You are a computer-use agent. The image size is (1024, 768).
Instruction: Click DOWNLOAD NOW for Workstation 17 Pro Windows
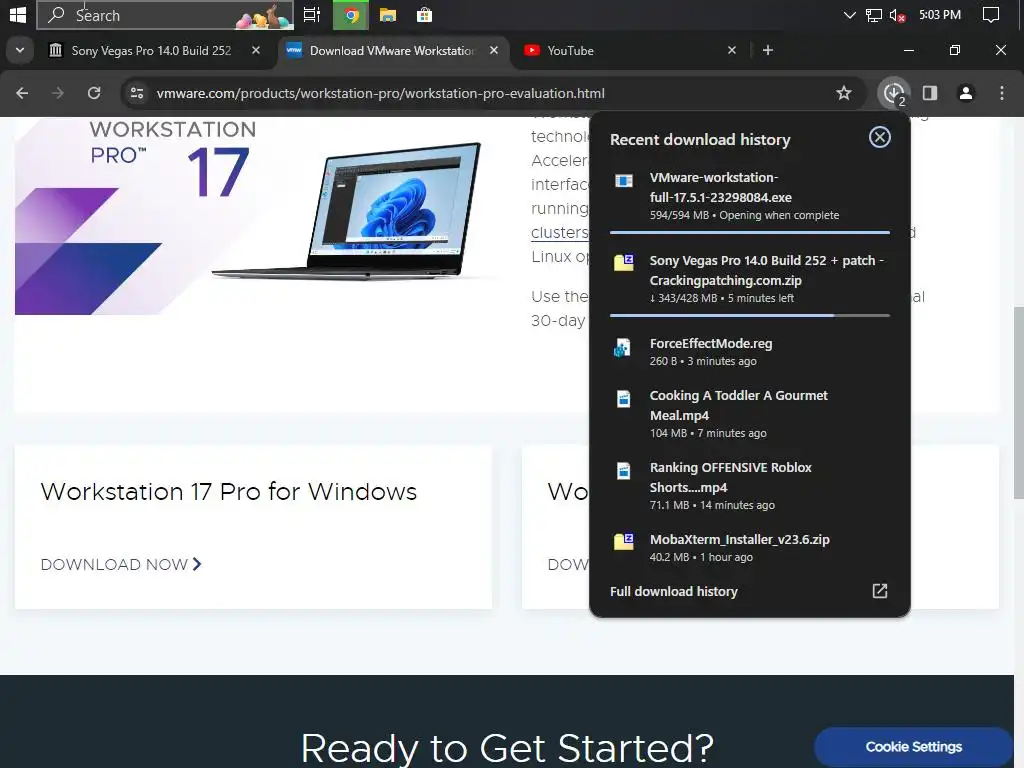tap(121, 564)
